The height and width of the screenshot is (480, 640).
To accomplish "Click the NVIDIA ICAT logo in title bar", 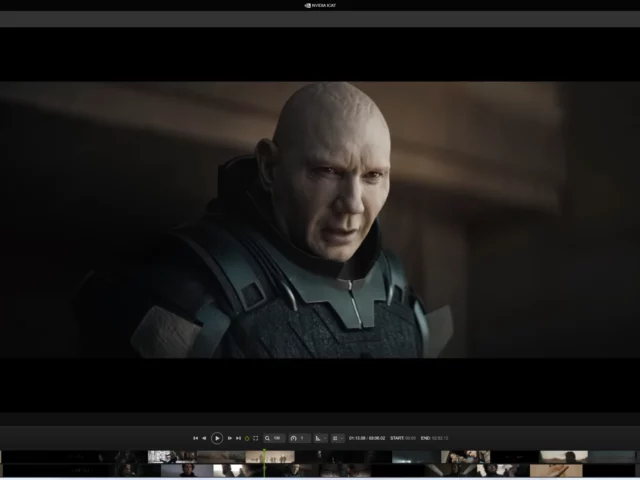I will coord(320,5).
